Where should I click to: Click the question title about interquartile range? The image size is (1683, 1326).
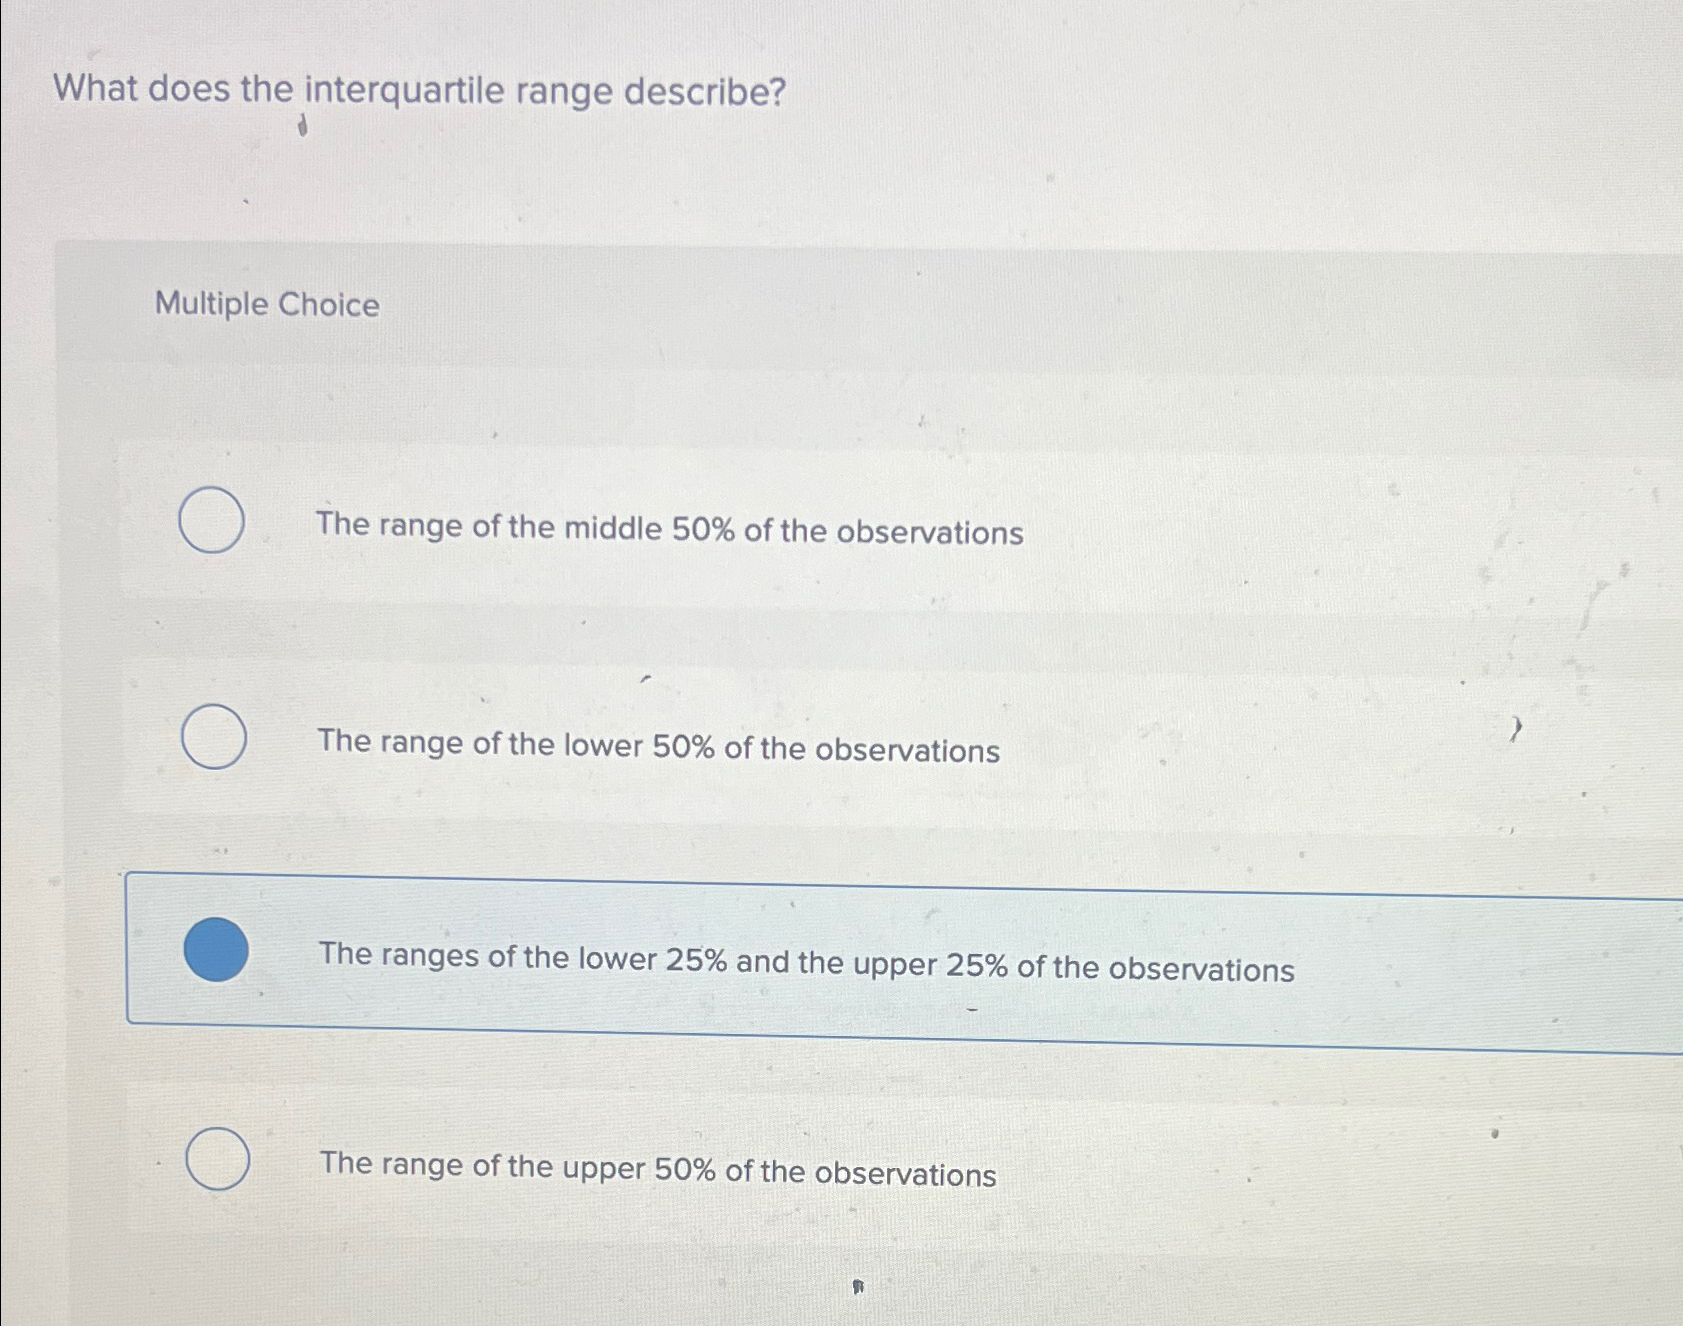click(417, 92)
